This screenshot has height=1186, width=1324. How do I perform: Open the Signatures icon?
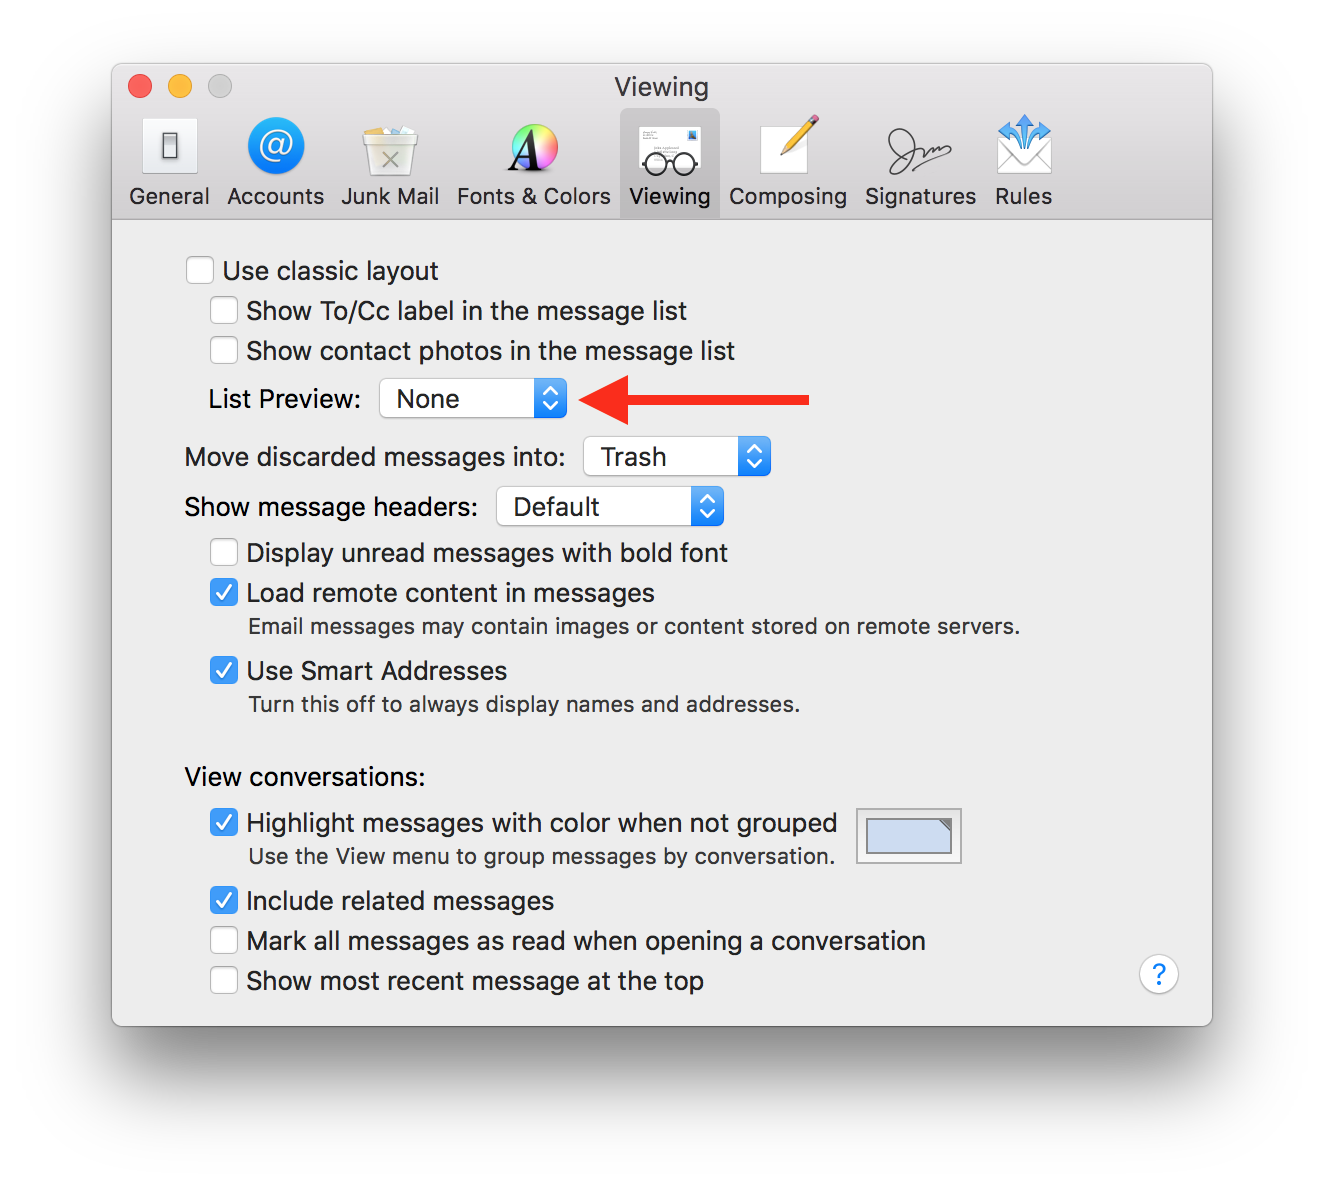pyautogui.click(x=920, y=150)
